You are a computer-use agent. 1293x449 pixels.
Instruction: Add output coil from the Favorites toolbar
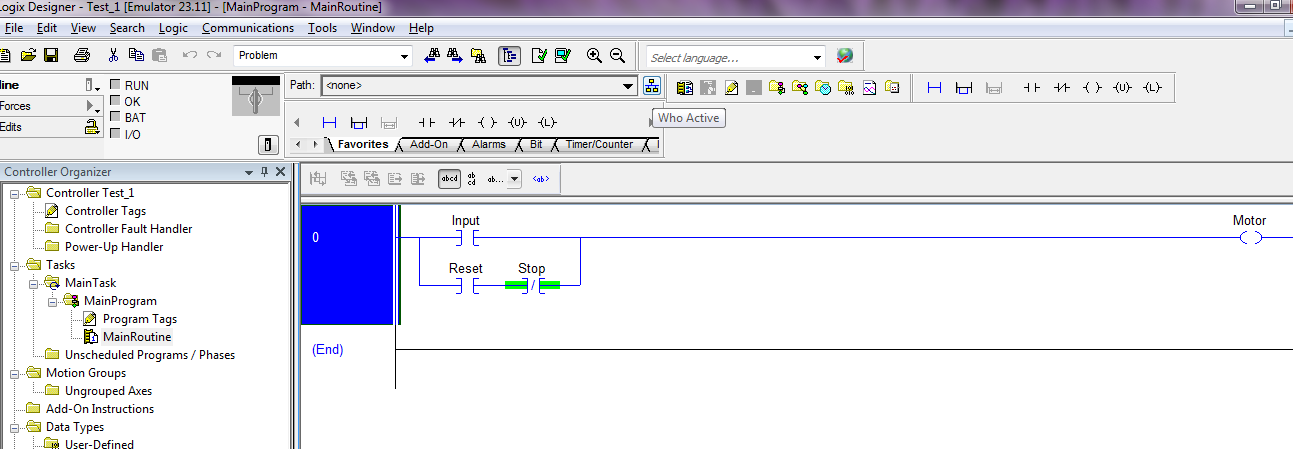point(487,122)
